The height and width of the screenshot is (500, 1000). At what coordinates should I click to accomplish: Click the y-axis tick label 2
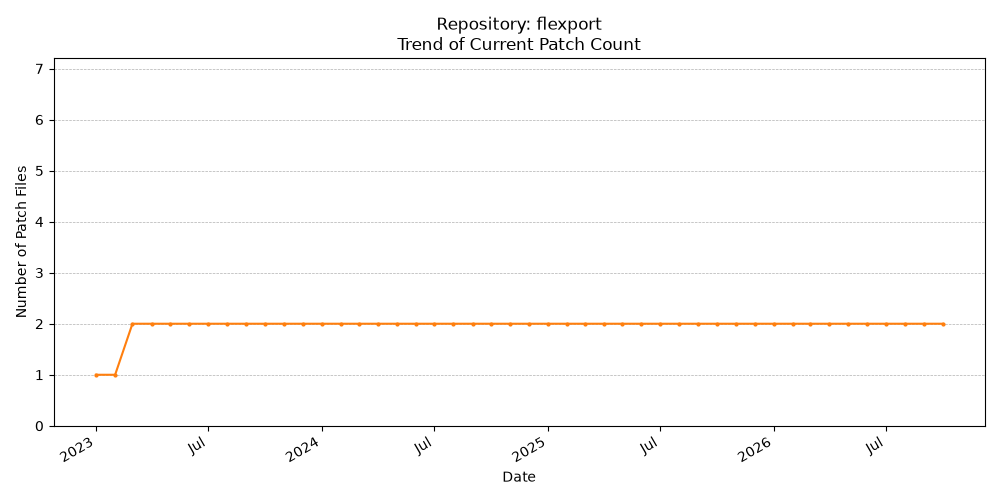39,324
